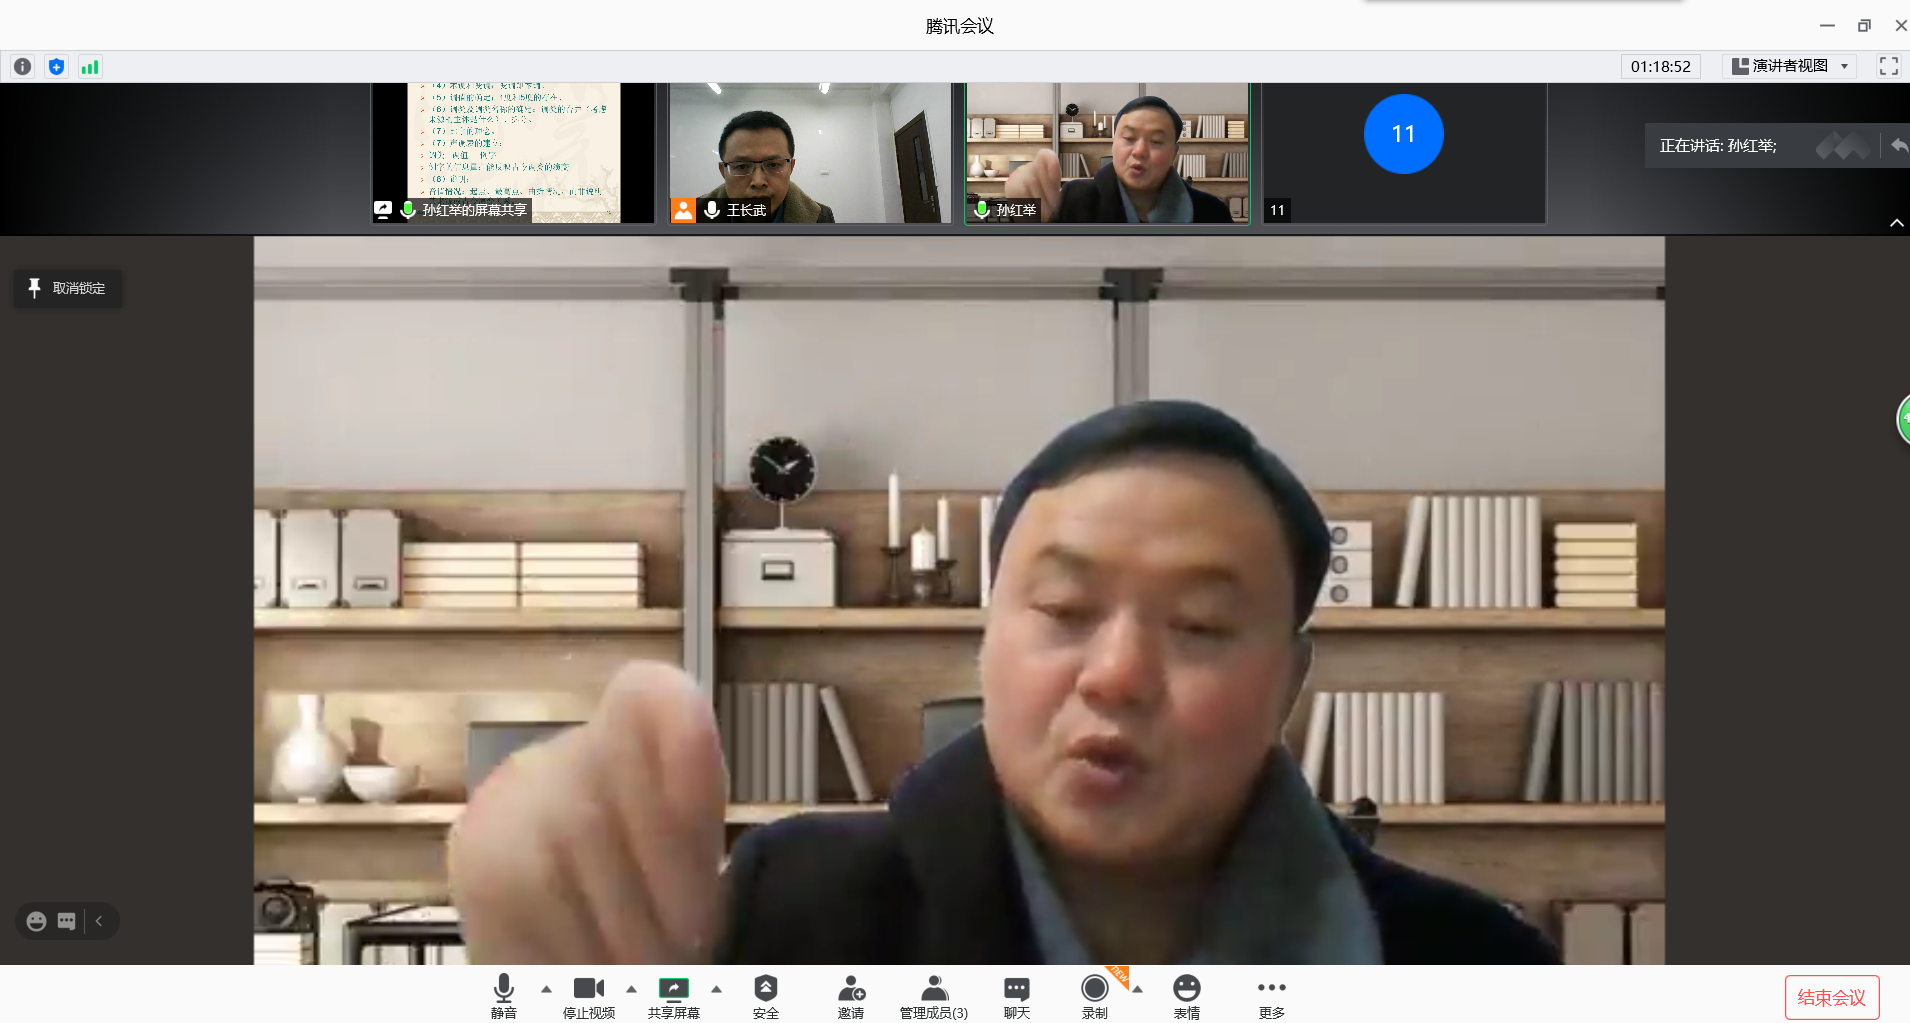
Task: Open the 更多 more menu
Action: [x=1271, y=996]
